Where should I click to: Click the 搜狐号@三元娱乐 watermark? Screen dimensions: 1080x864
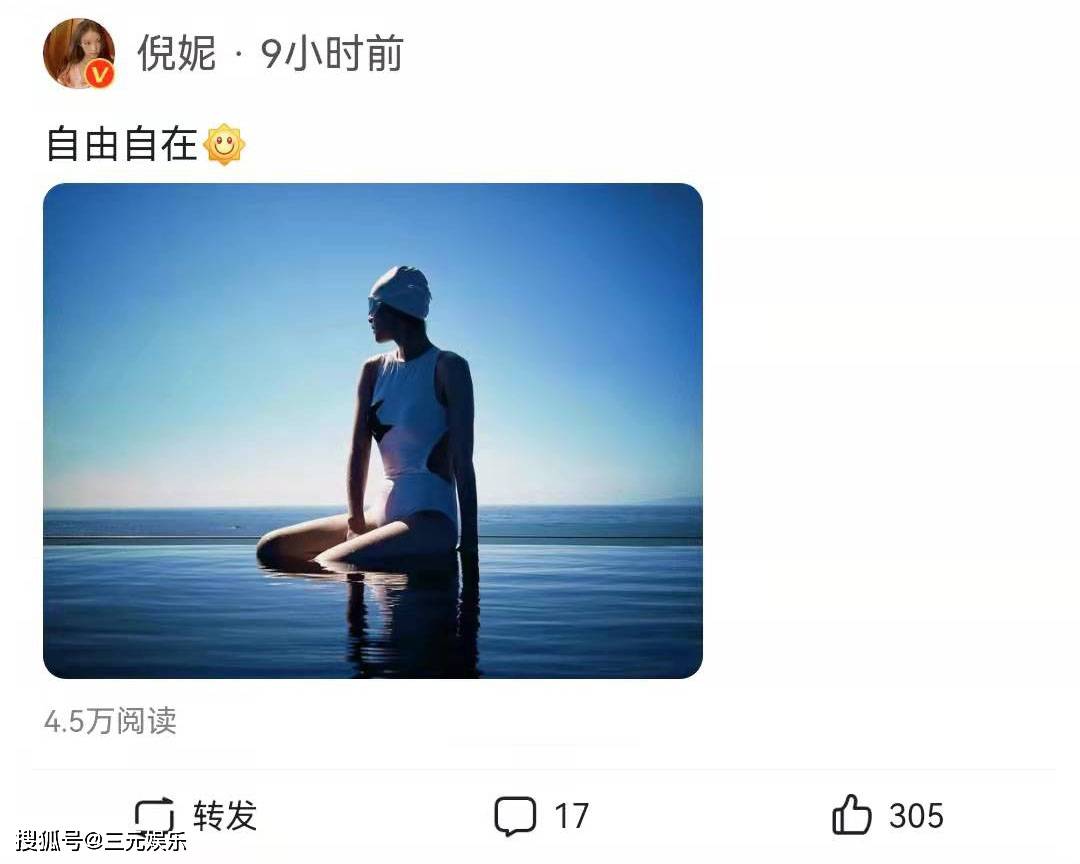coord(101,841)
